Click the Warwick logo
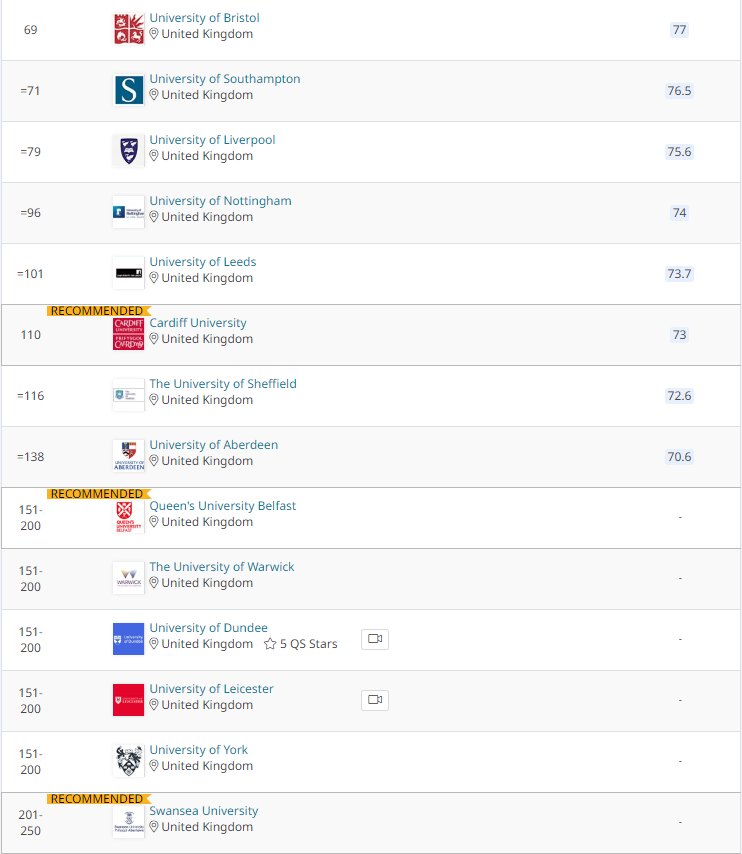This screenshot has width=742, height=854. pos(129,578)
